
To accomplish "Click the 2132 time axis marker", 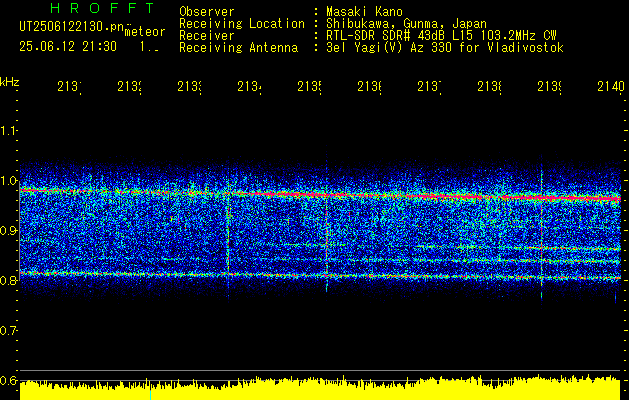I will (129, 86).
